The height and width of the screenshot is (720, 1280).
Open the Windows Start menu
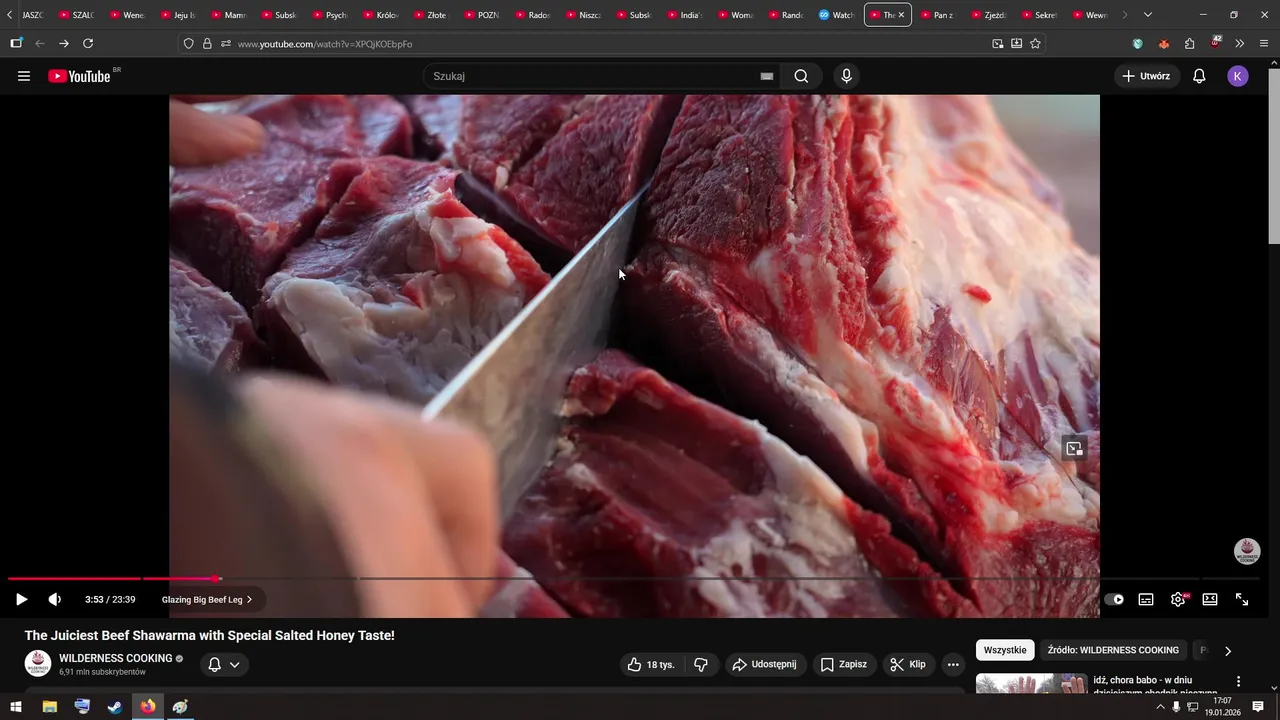tap(16, 706)
